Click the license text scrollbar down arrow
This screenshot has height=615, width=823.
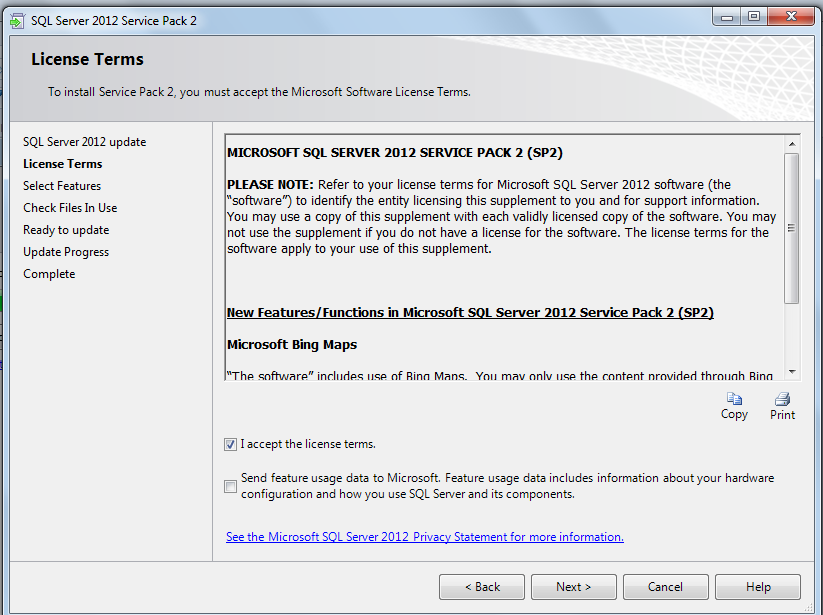pyautogui.click(x=792, y=372)
